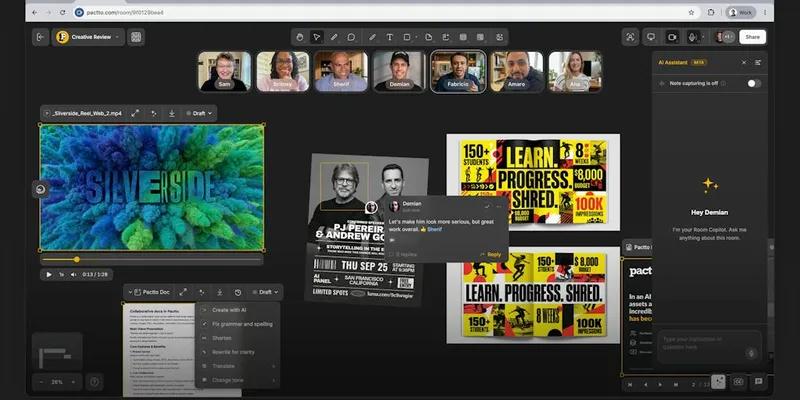Resolve Demian's comment with checkmark

[487, 206]
